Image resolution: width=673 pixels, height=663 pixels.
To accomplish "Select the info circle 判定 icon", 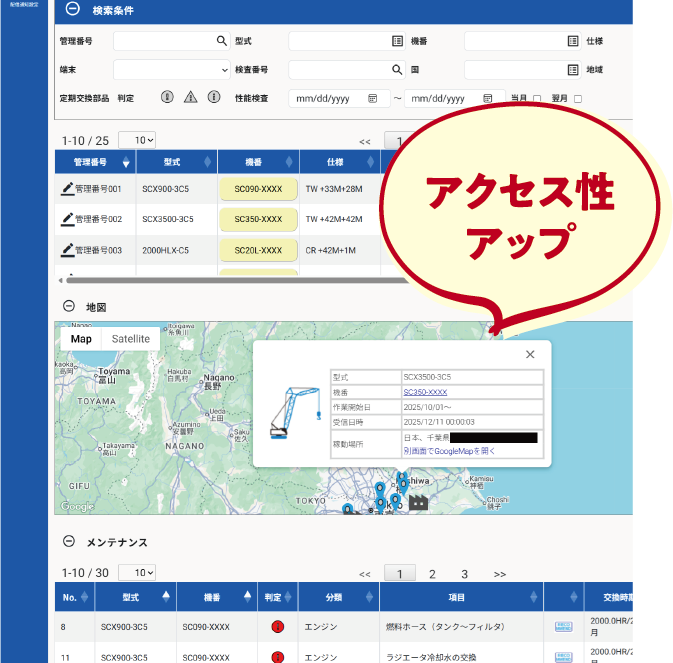I will [214, 97].
